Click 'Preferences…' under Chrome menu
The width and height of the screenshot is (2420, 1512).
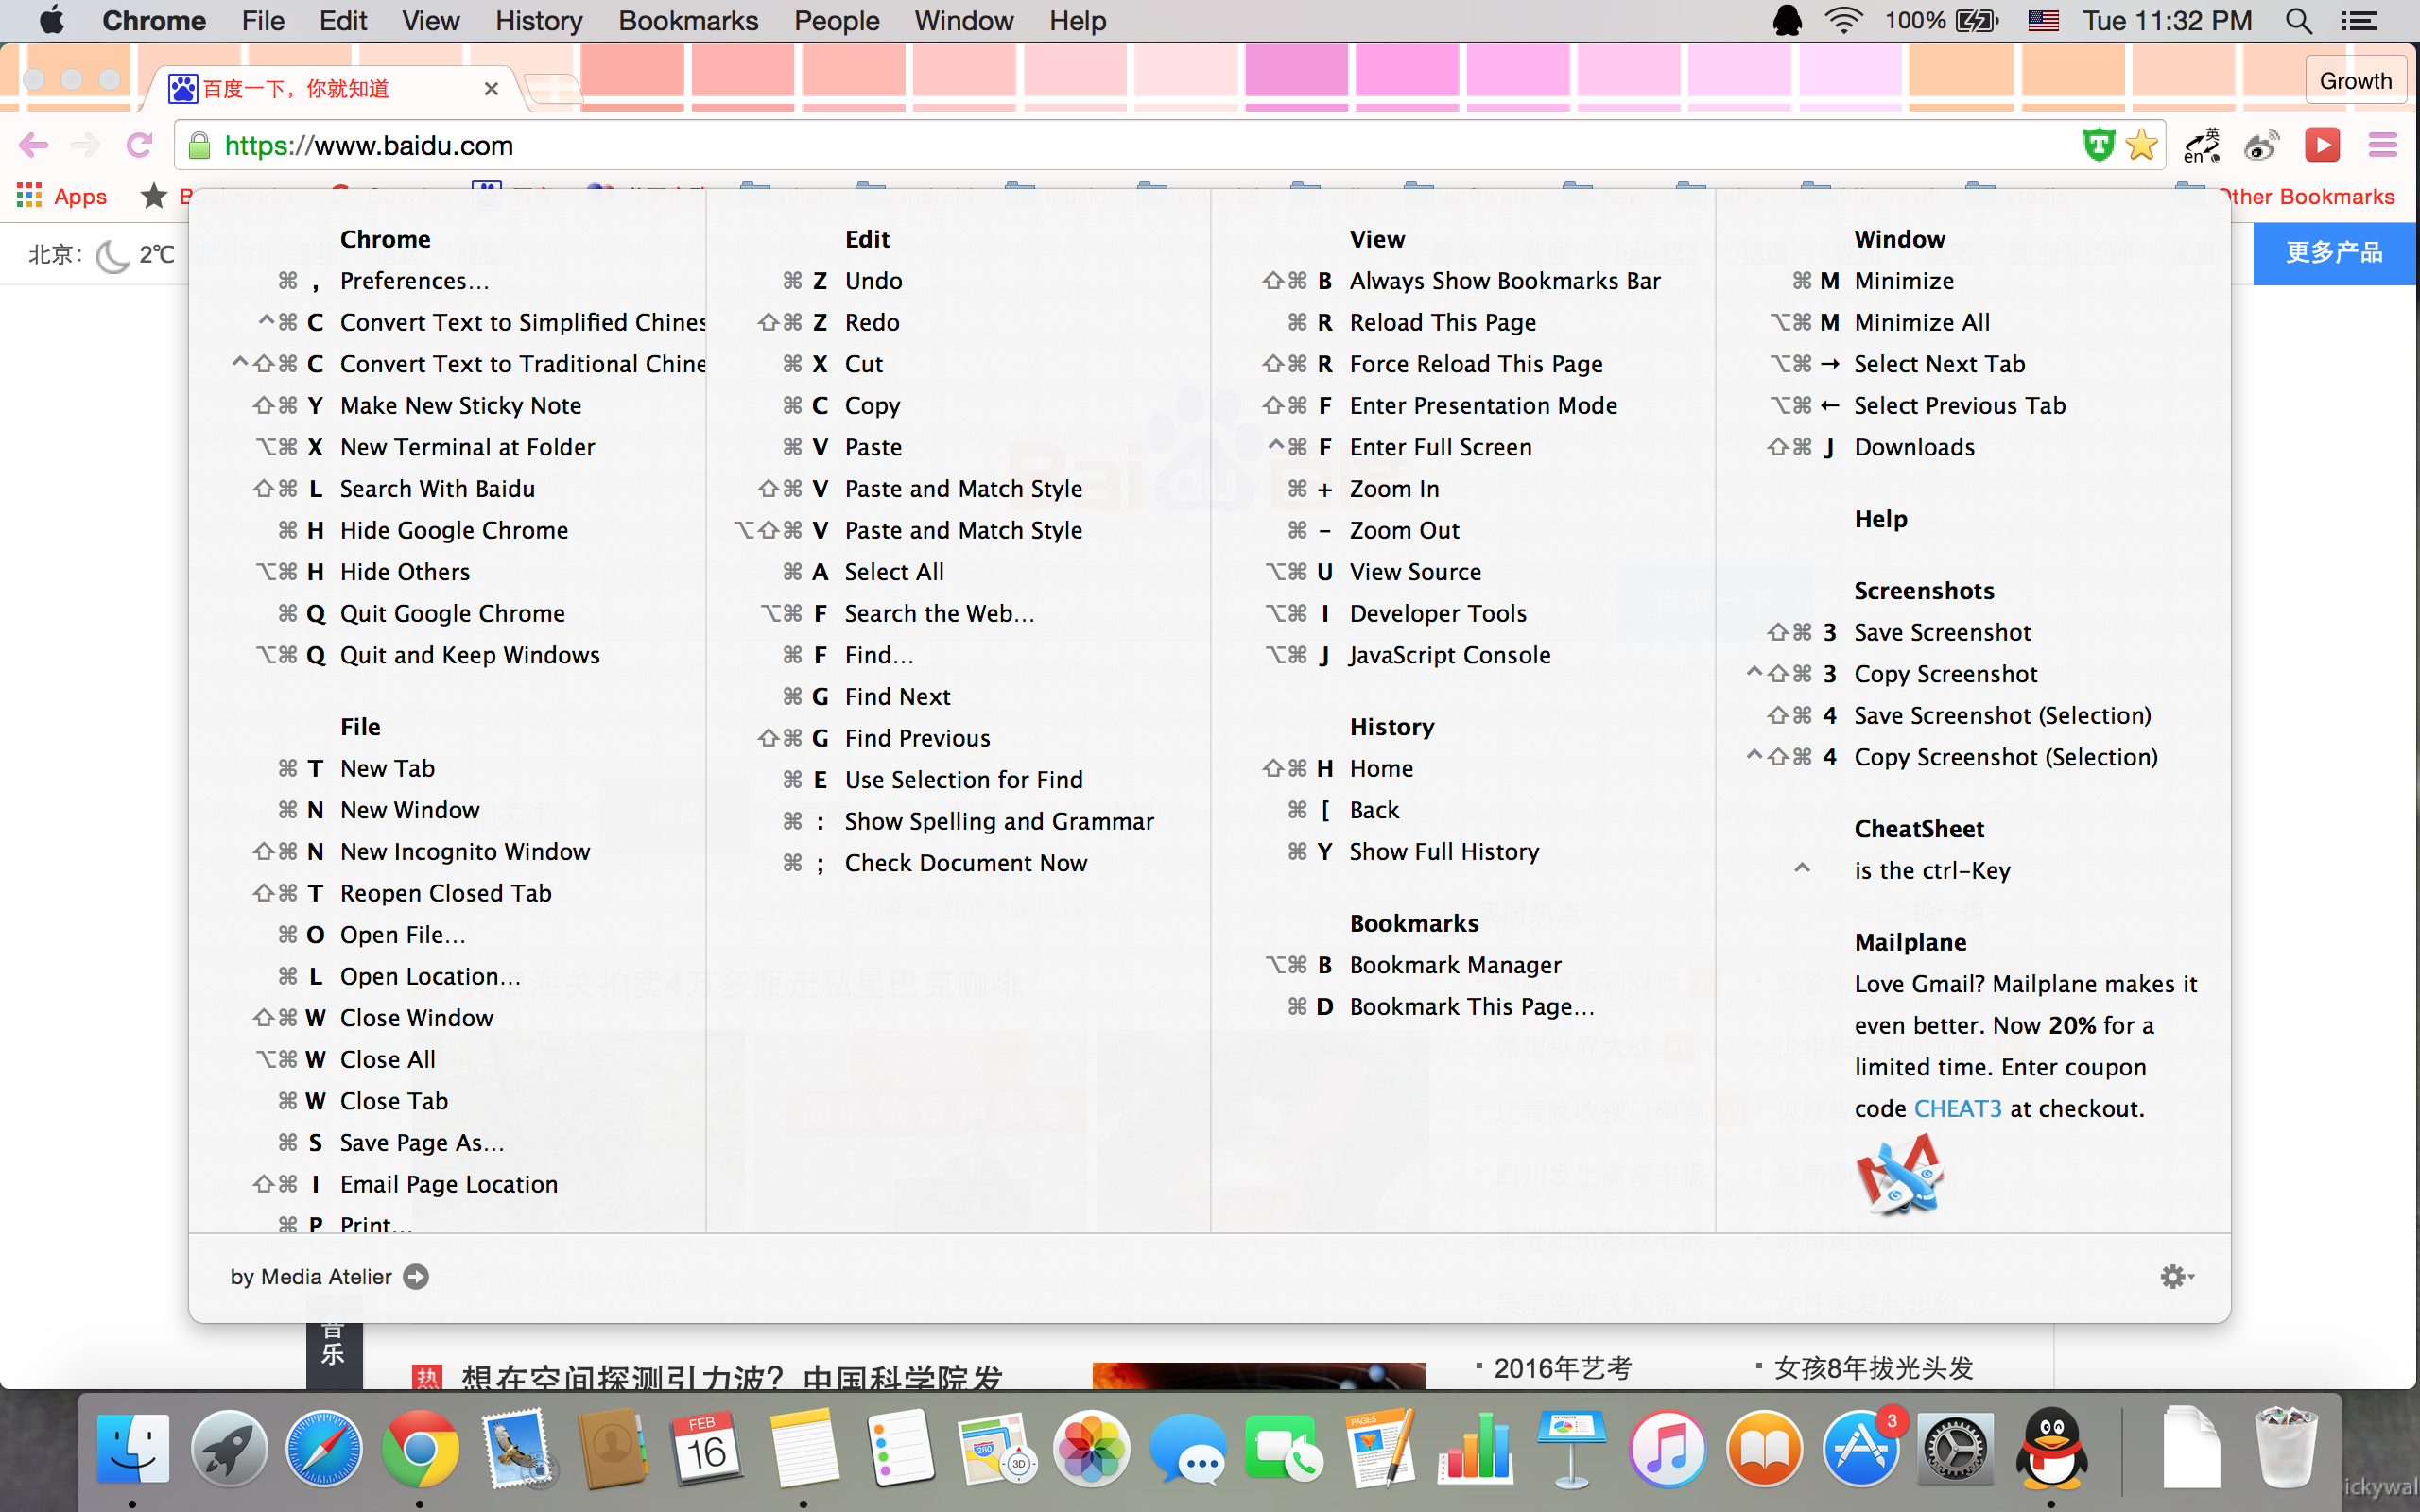pos(413,279)
